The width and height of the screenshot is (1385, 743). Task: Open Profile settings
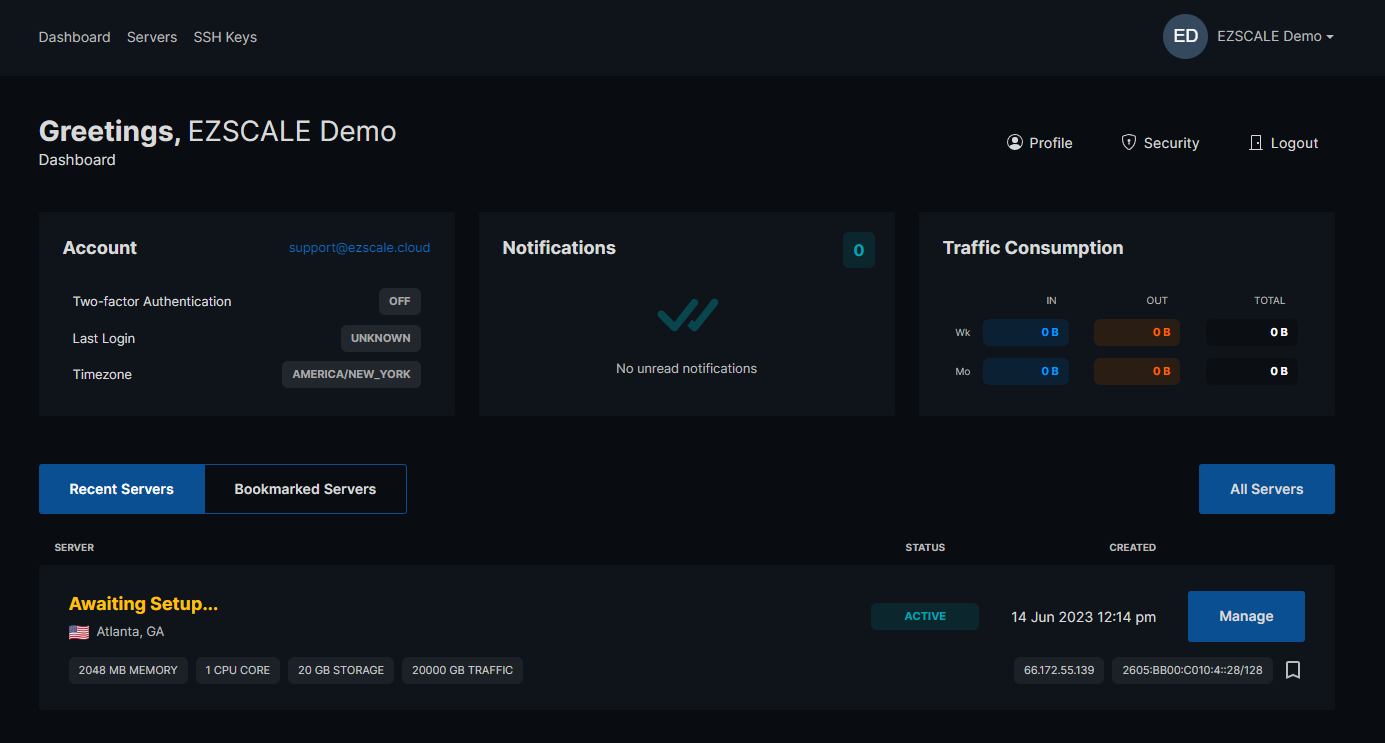(1040, 143)
